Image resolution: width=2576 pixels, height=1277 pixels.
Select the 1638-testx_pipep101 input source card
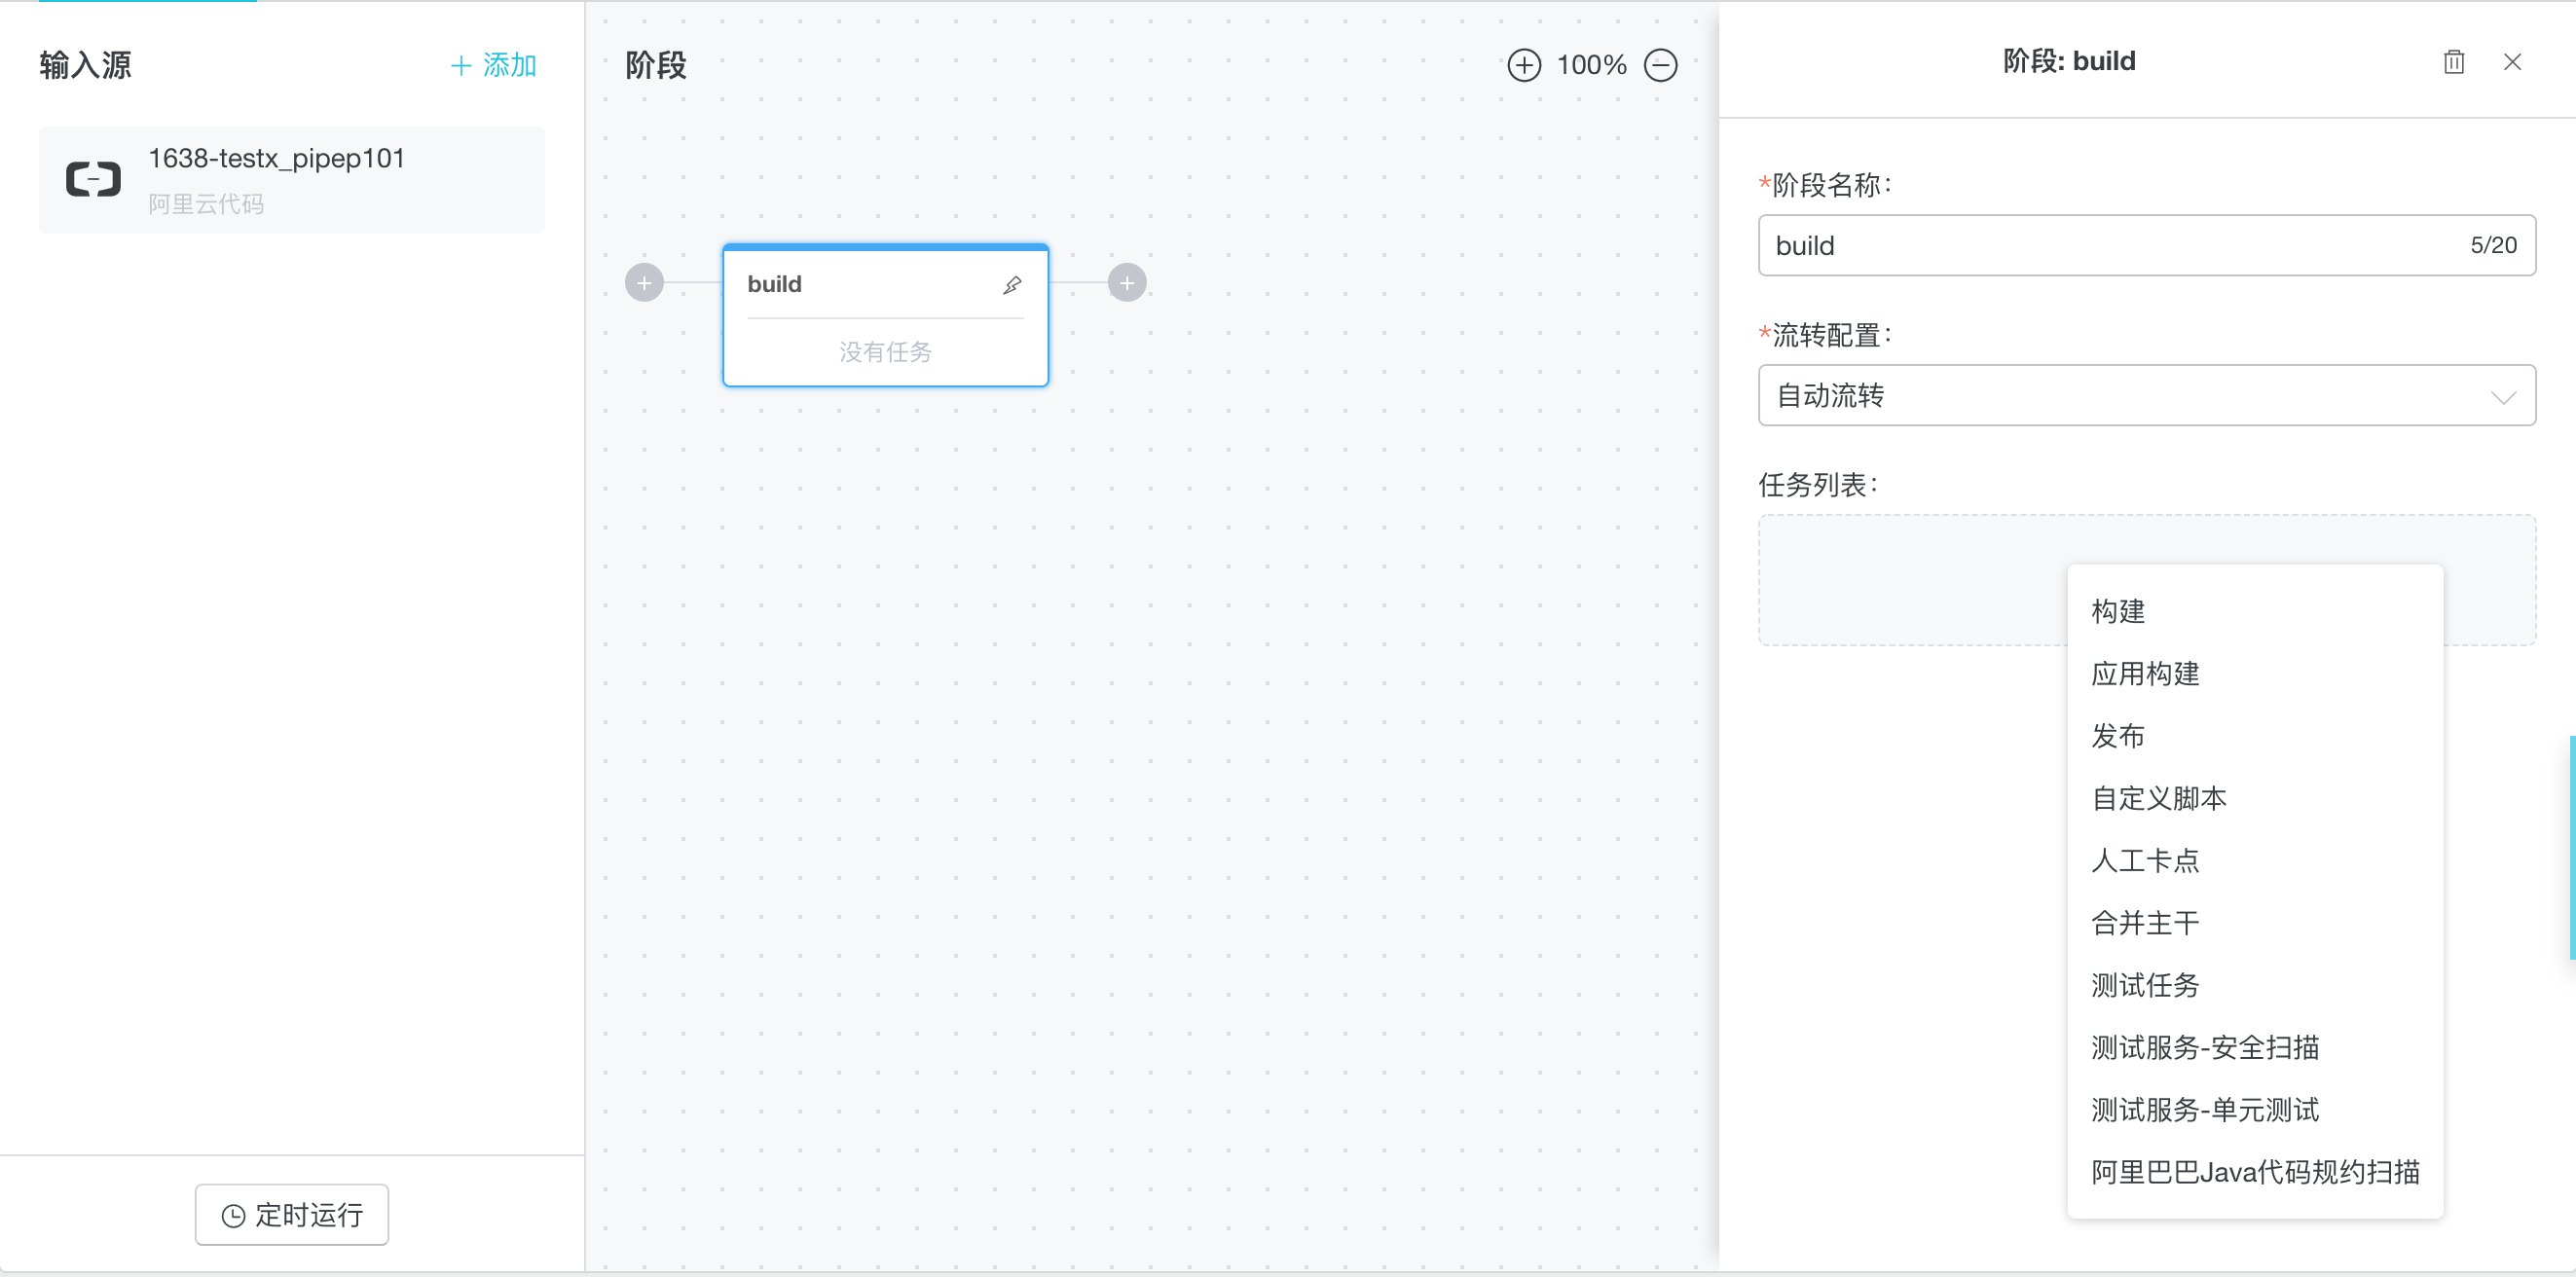tap(292, 180)
